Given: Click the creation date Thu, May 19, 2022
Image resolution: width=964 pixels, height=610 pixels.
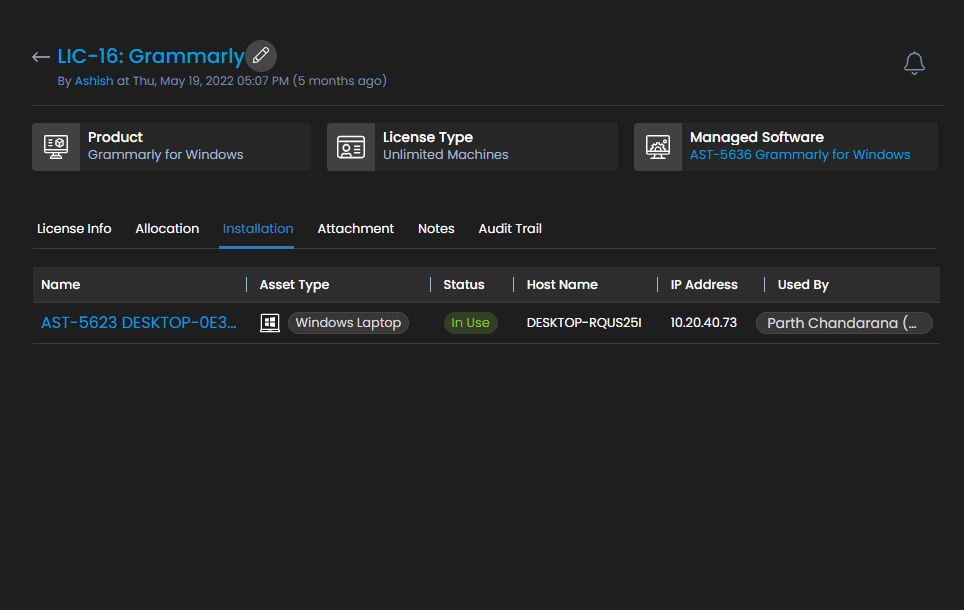Looking at the screenshot, I should click(x=183, y=81).
